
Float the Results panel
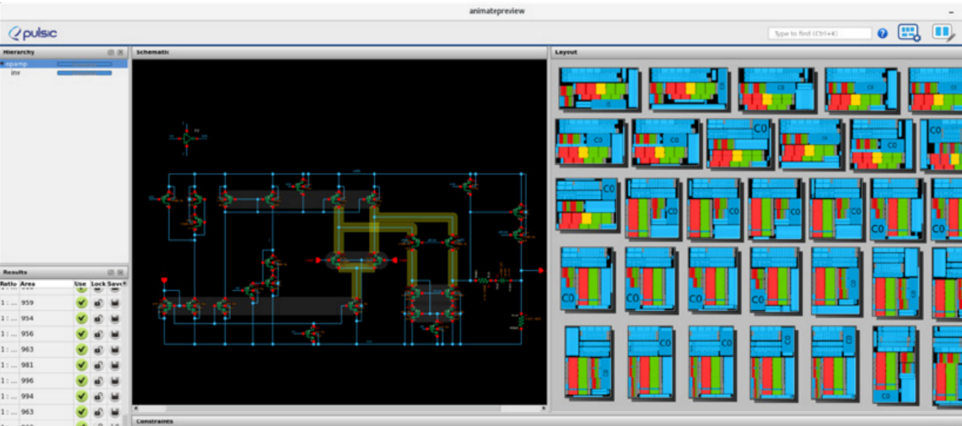pos(111,273)
